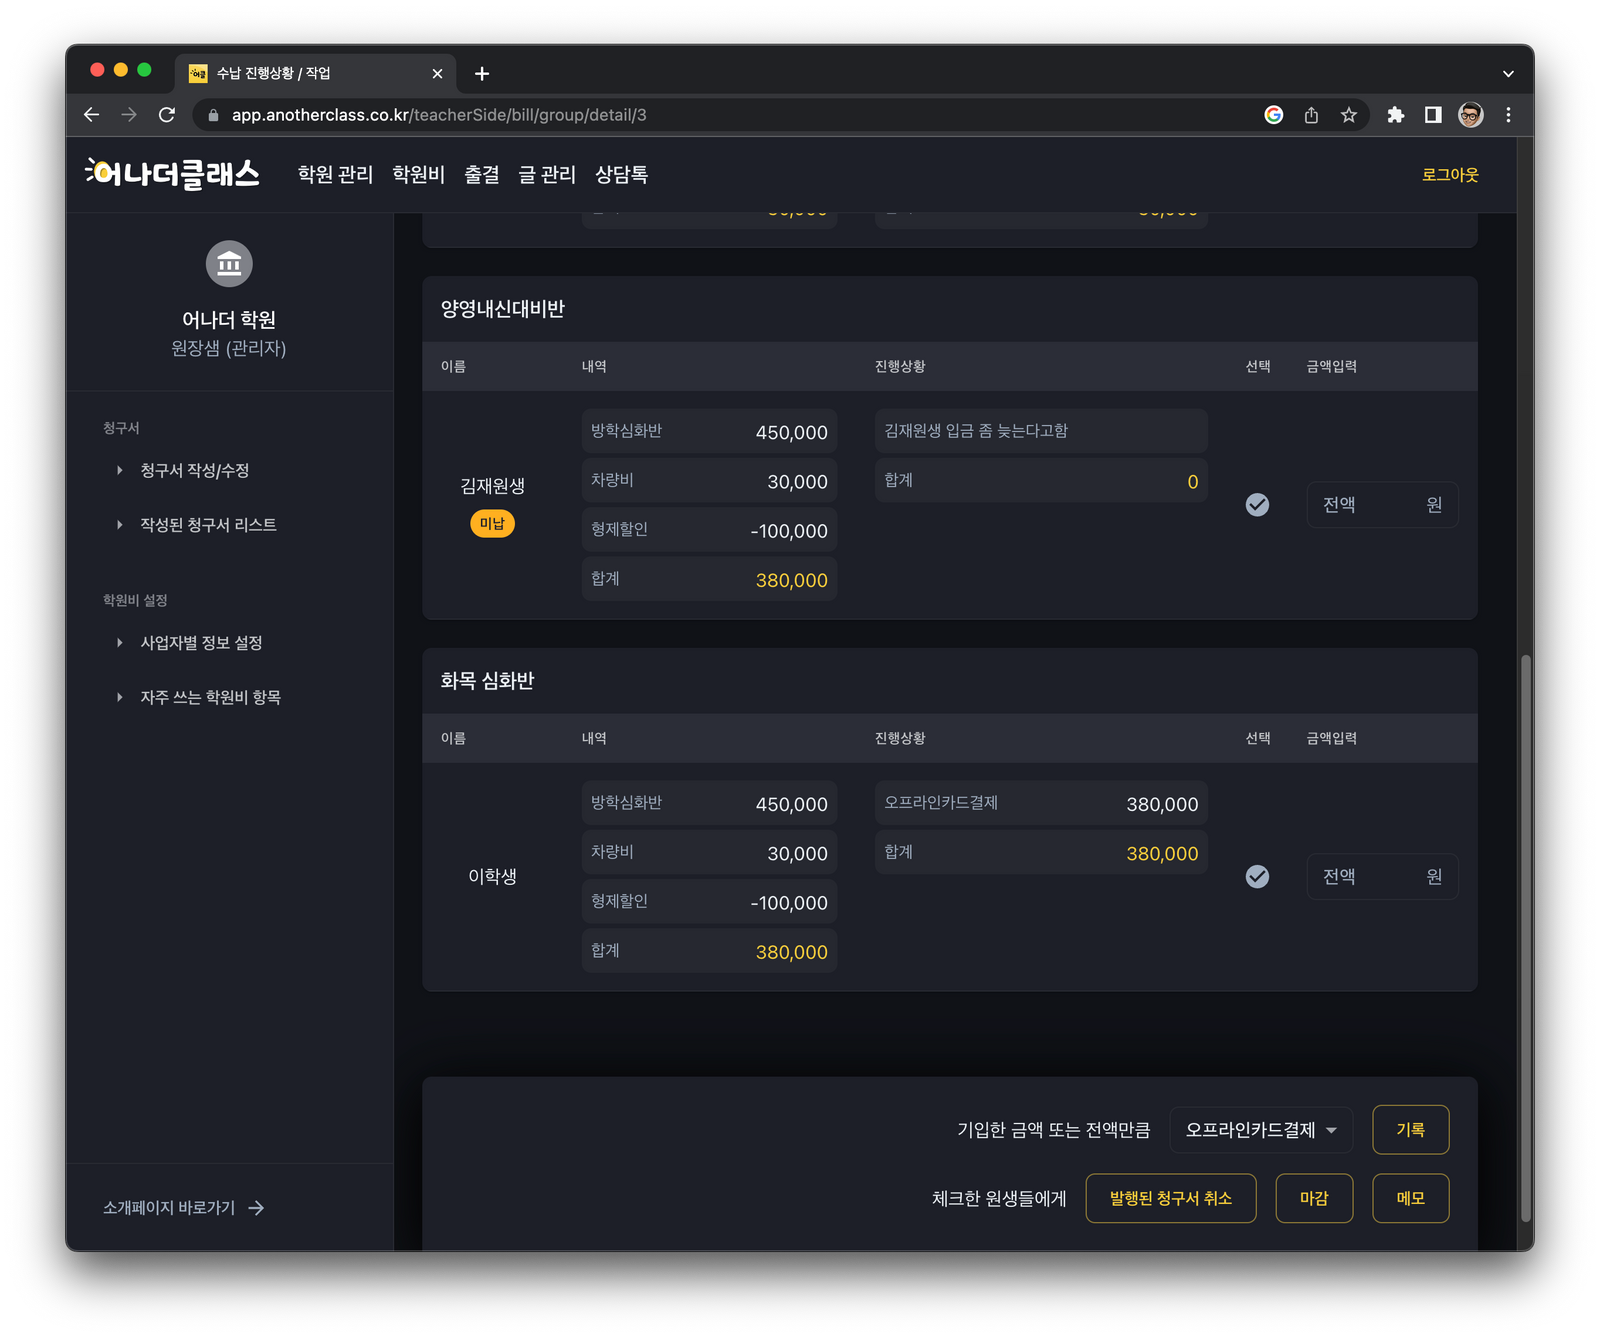
Task: Click the 발행된 청구서 취소 button
Action: tap(1170, 1198)
